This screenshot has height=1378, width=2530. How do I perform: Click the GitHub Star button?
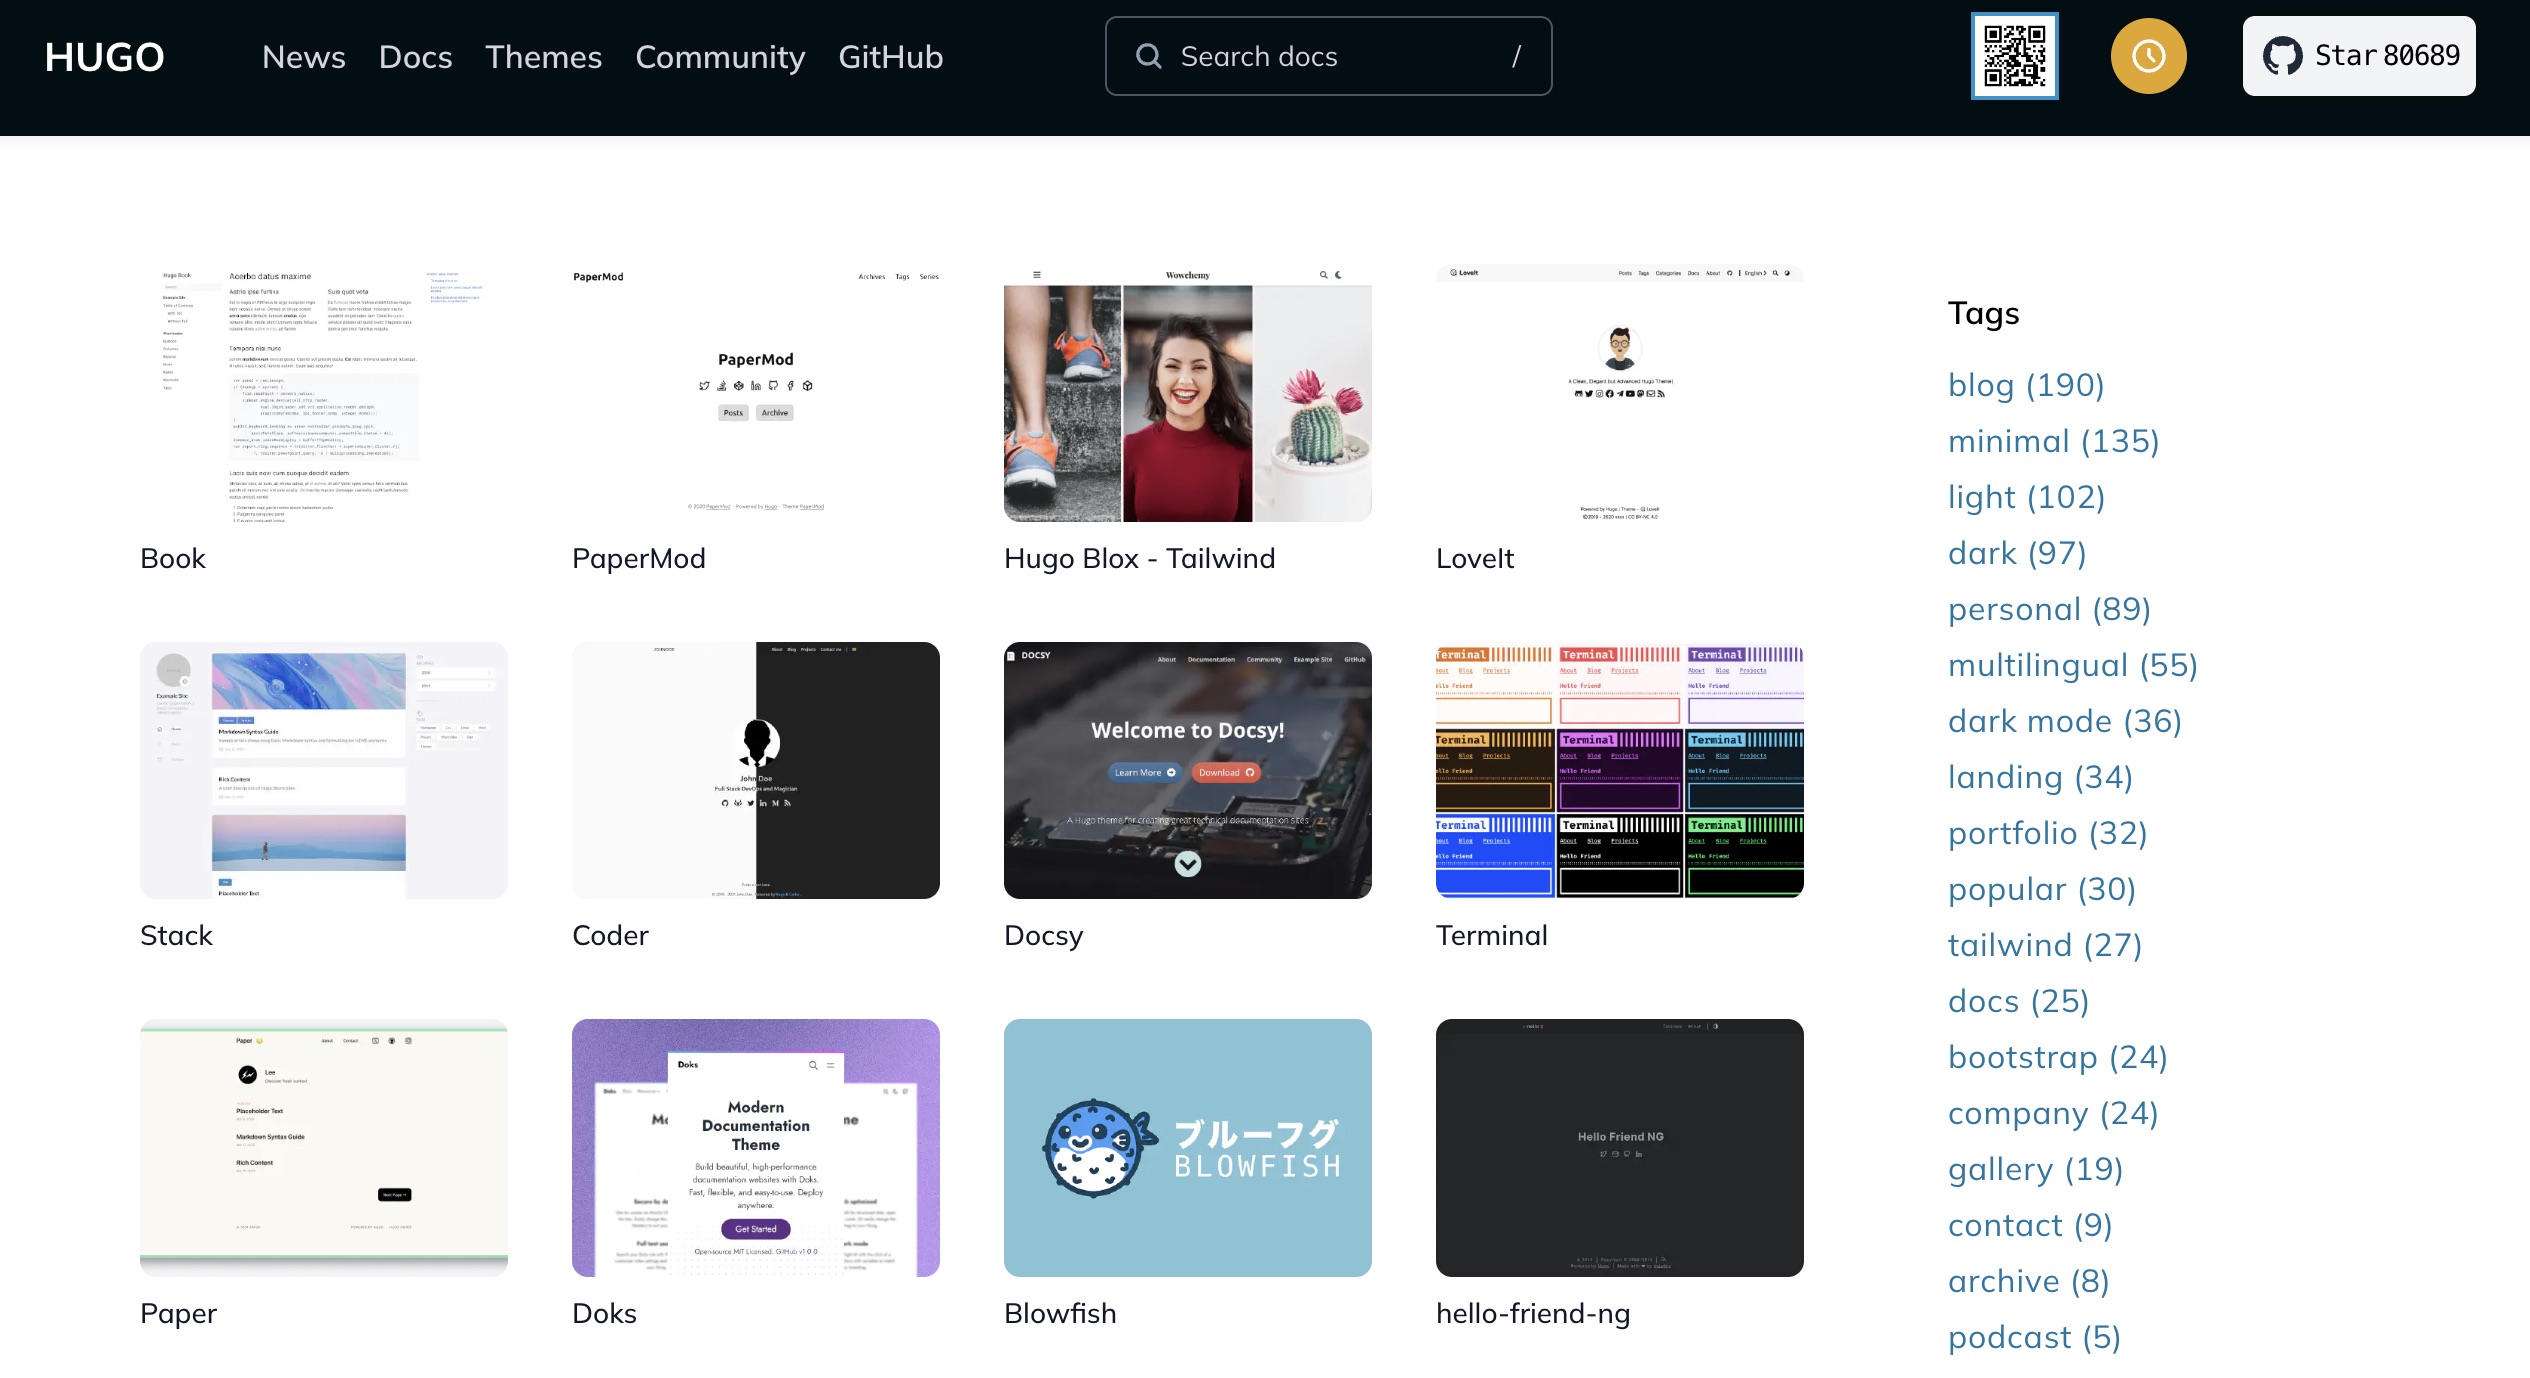point(2359,56)
